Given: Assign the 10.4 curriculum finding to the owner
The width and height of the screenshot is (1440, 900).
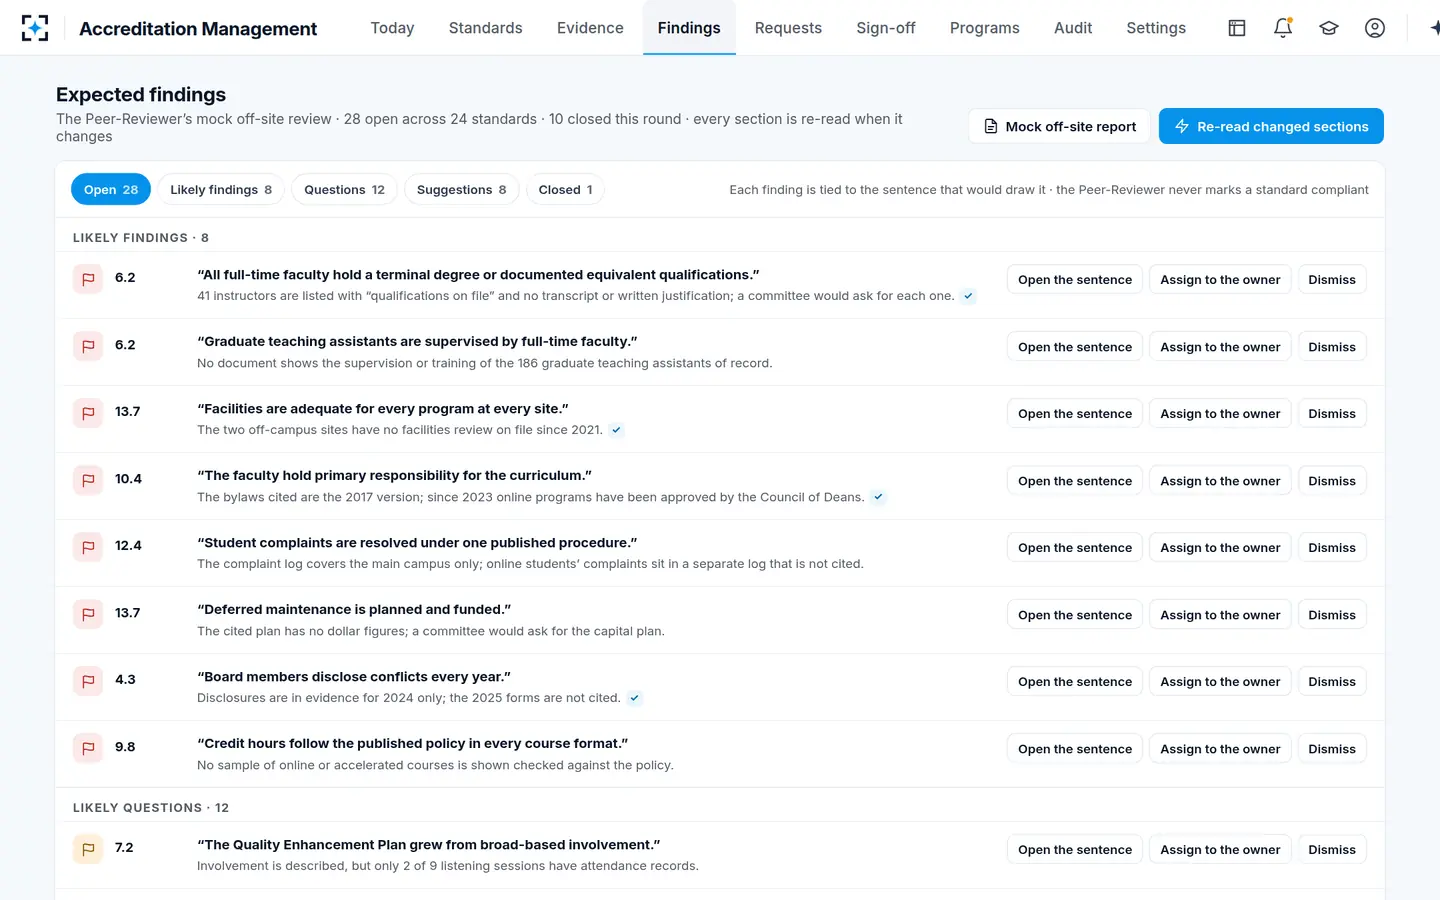Looking at the screenshot, I should click(1220, 481).
